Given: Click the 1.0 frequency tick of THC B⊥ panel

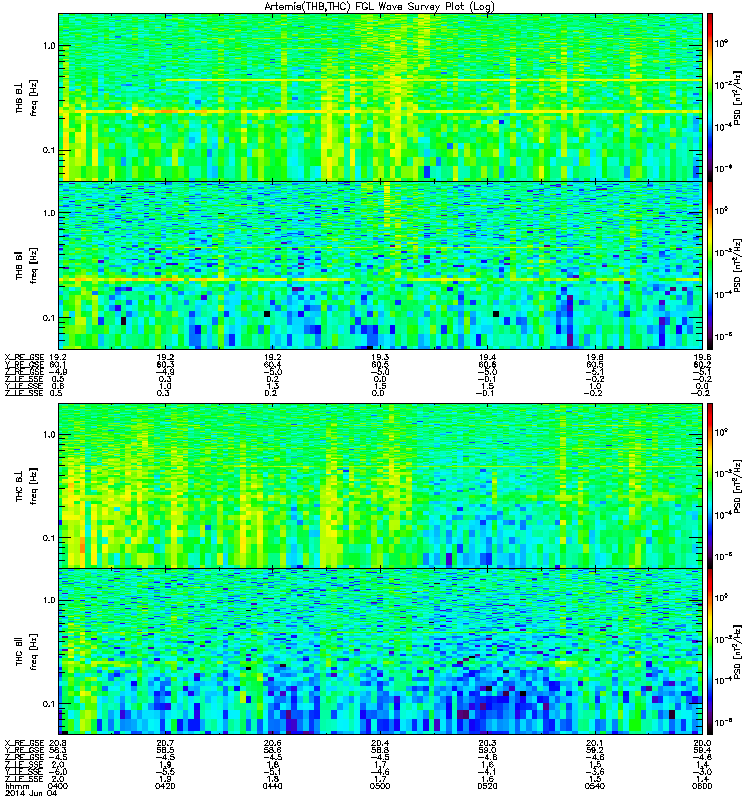Looking at the screenshot, I should tap(49, 435).
